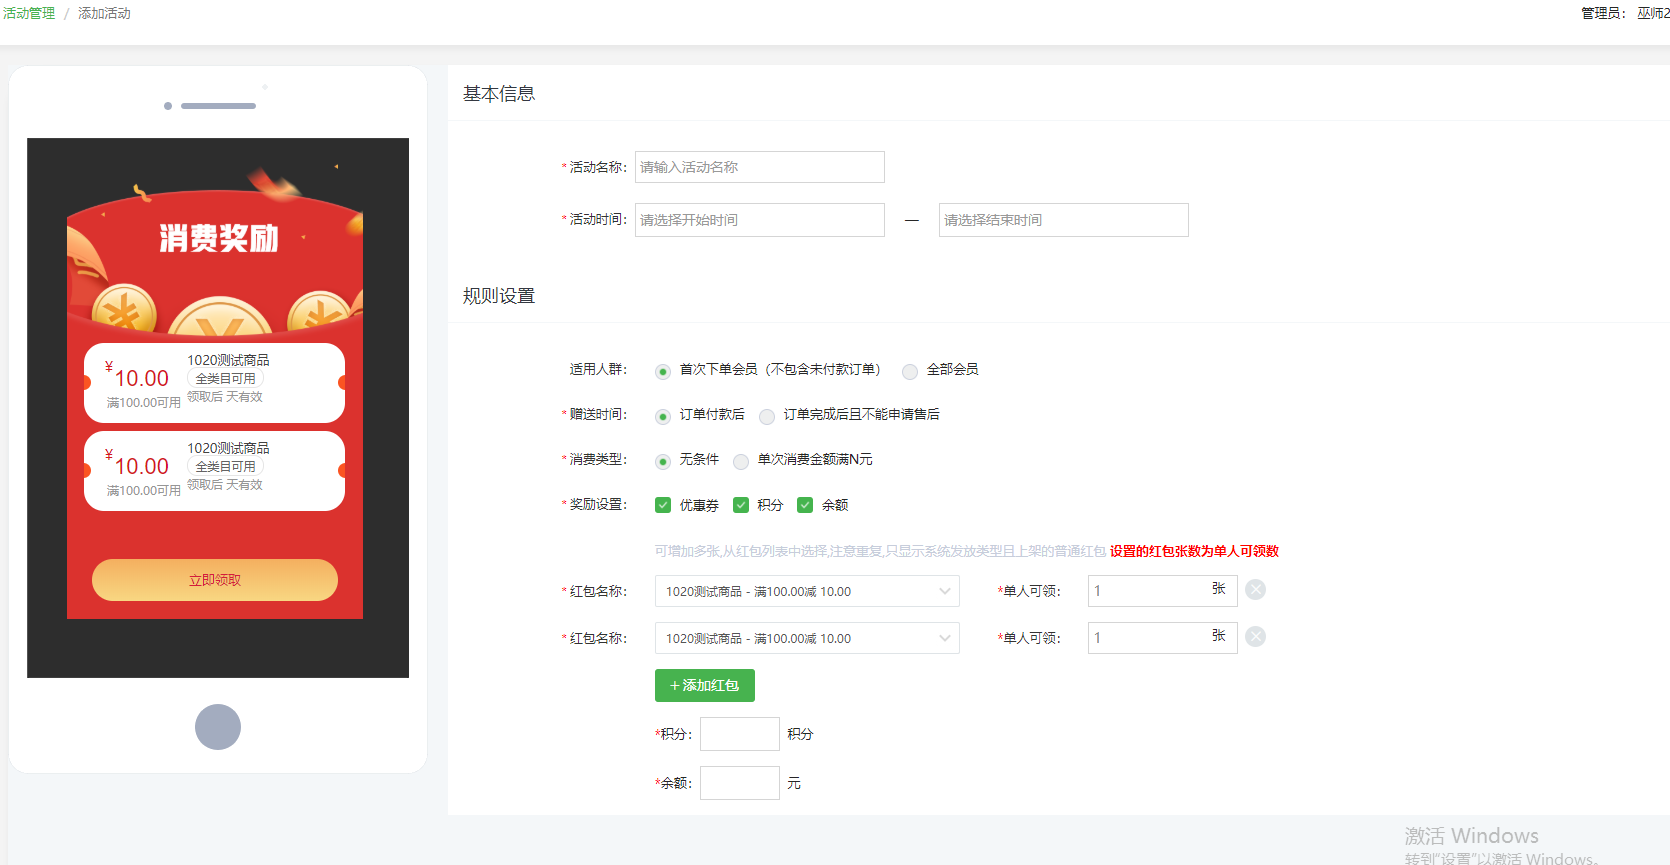Click the 立即领取 button in preview
1670x865 pixels.
(x=215, y=580)
